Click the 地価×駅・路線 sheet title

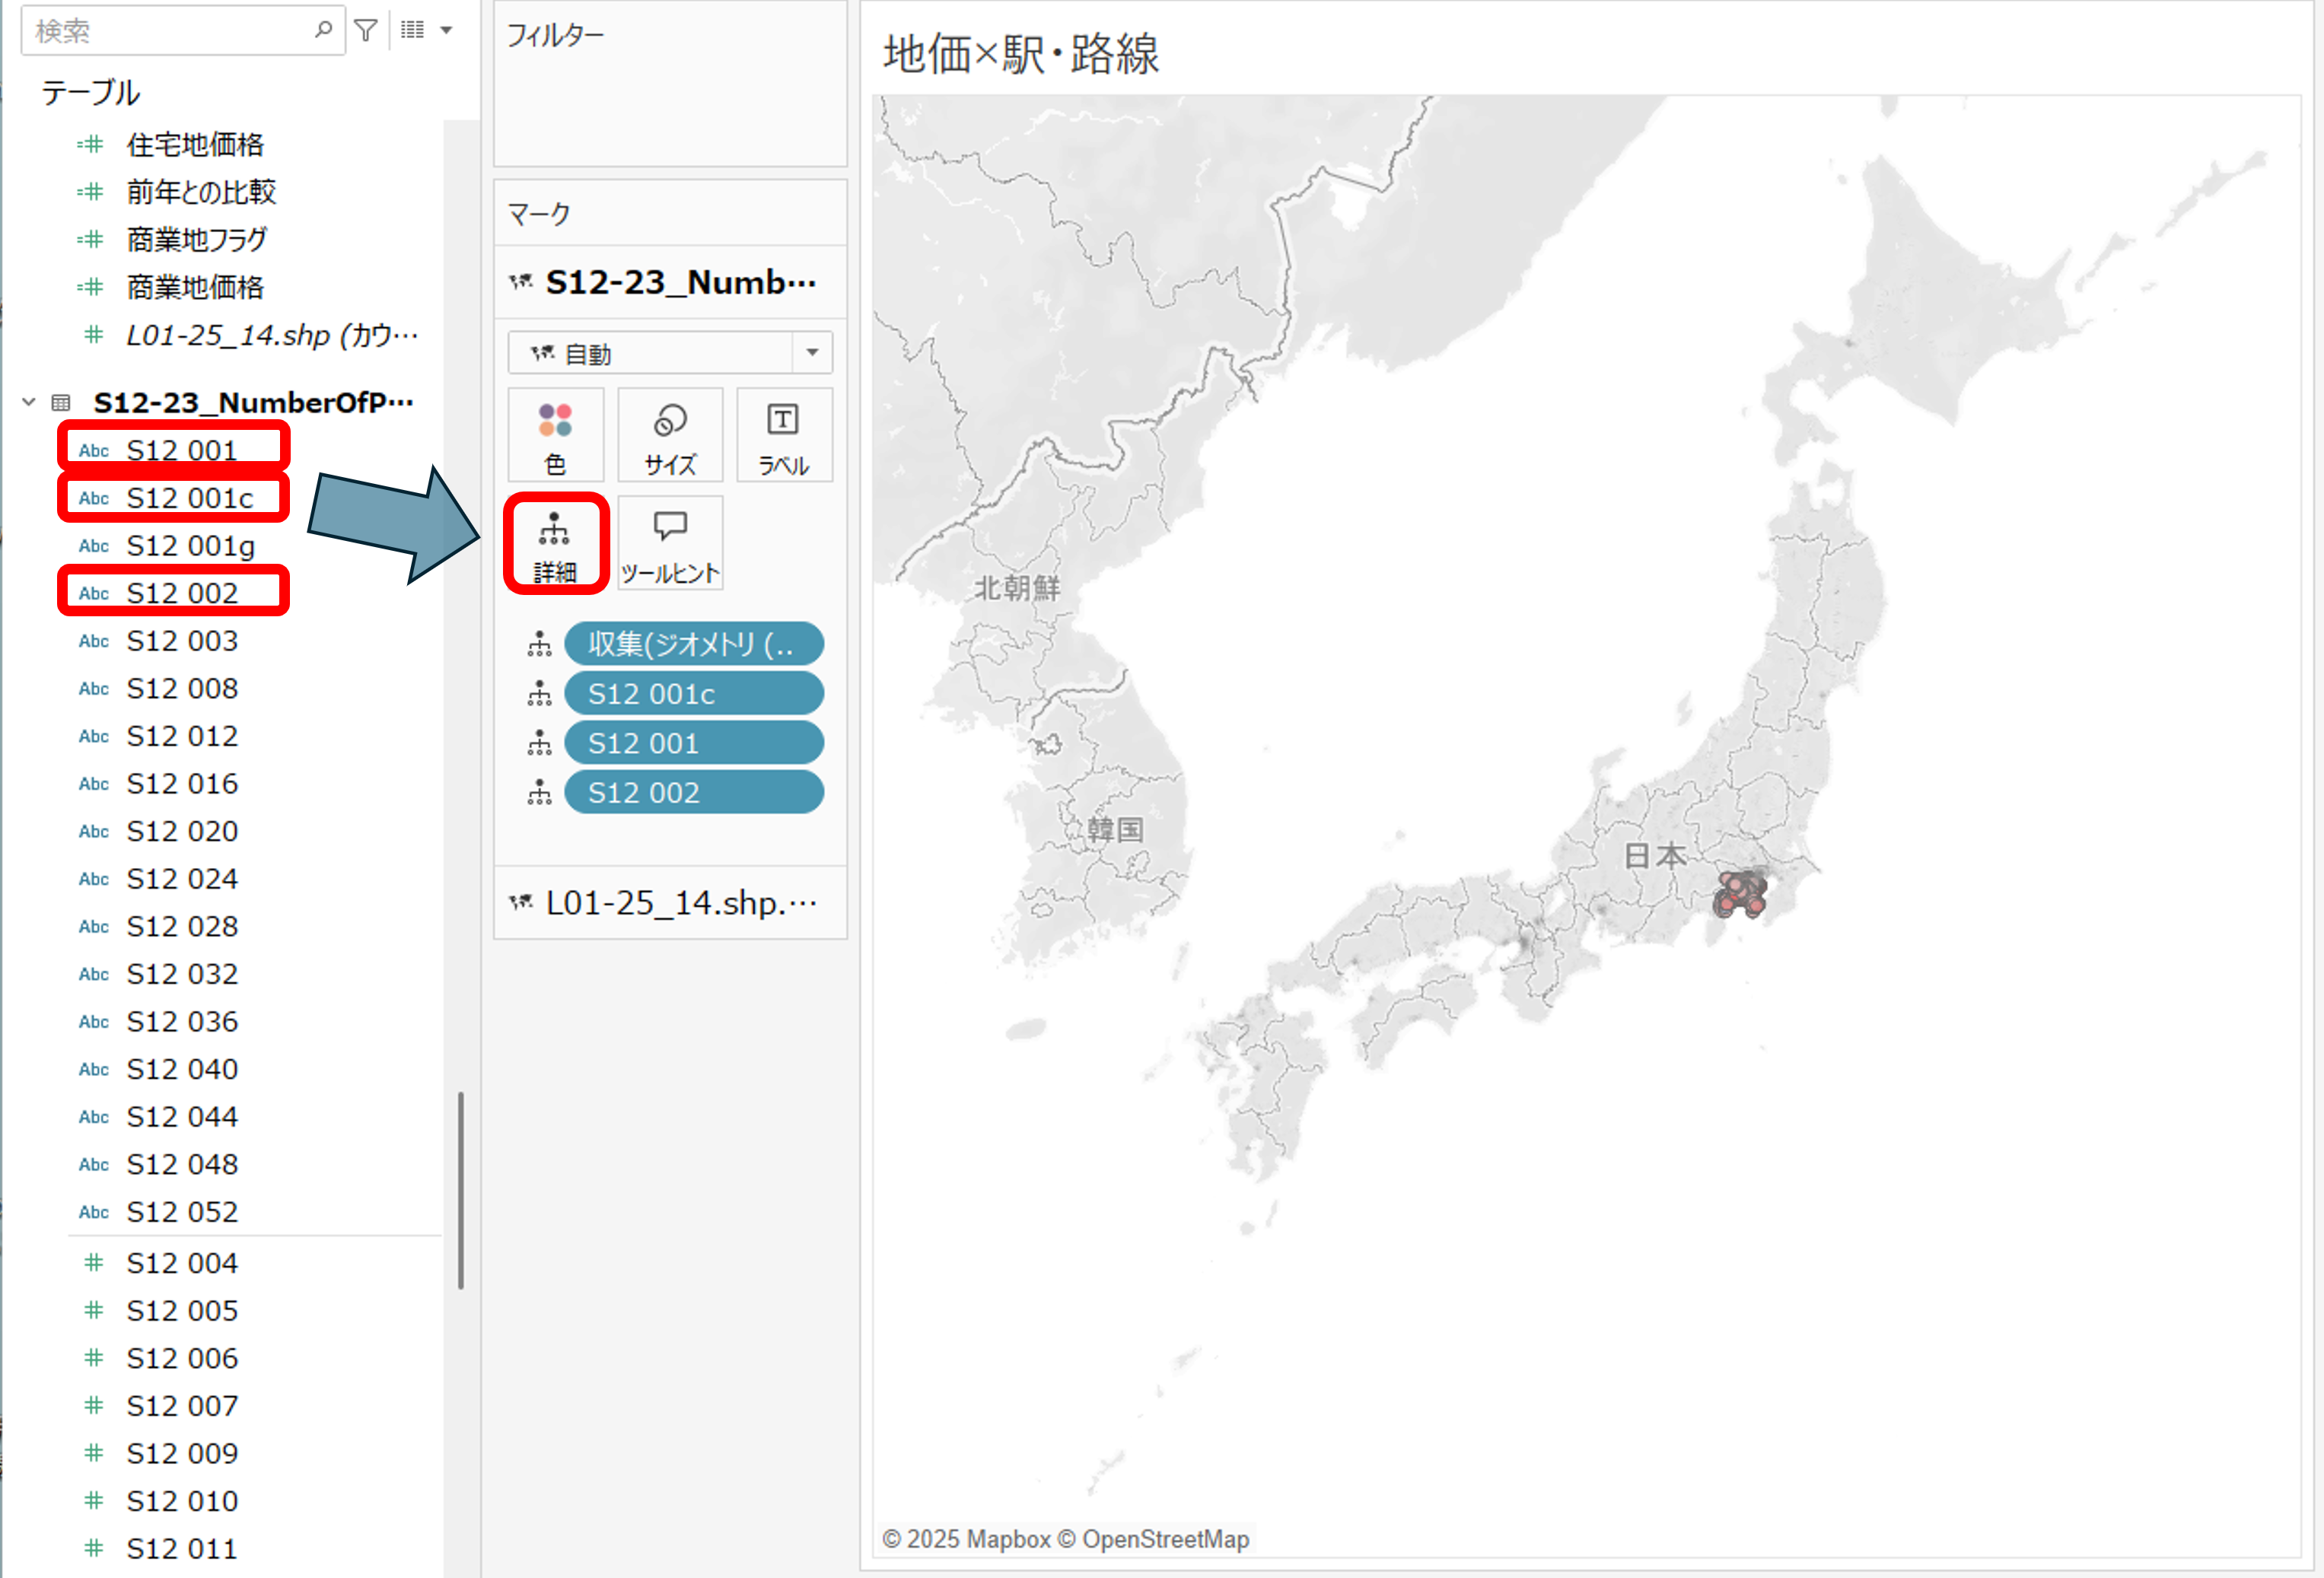[x=1021, y=54]
